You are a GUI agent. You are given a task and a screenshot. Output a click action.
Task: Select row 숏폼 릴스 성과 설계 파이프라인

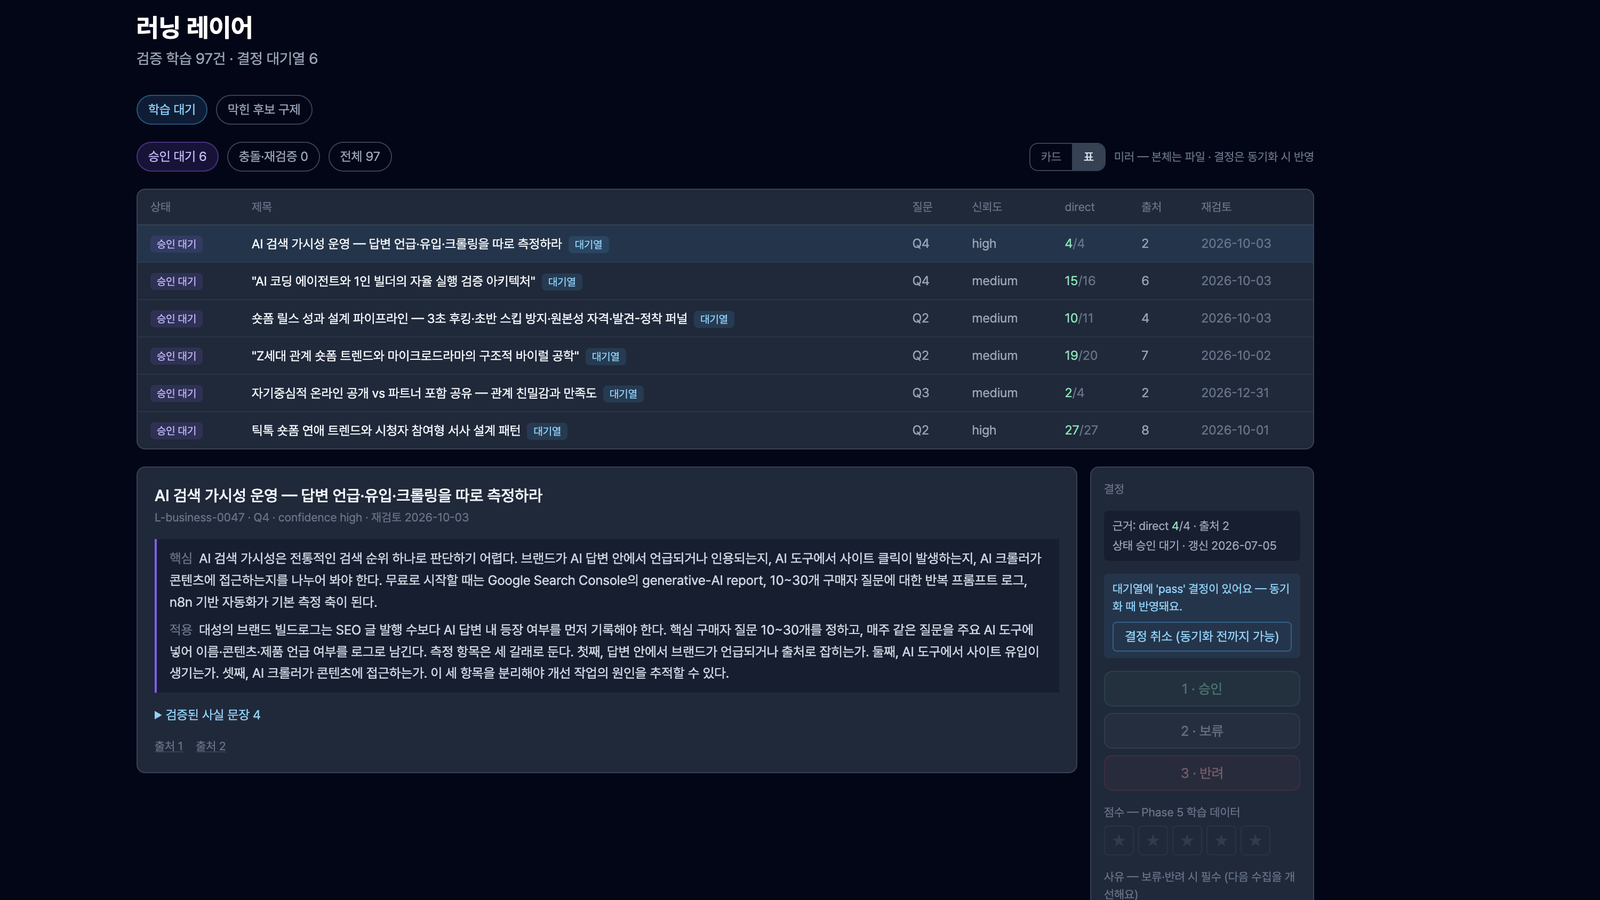click(x=725, y=318)
